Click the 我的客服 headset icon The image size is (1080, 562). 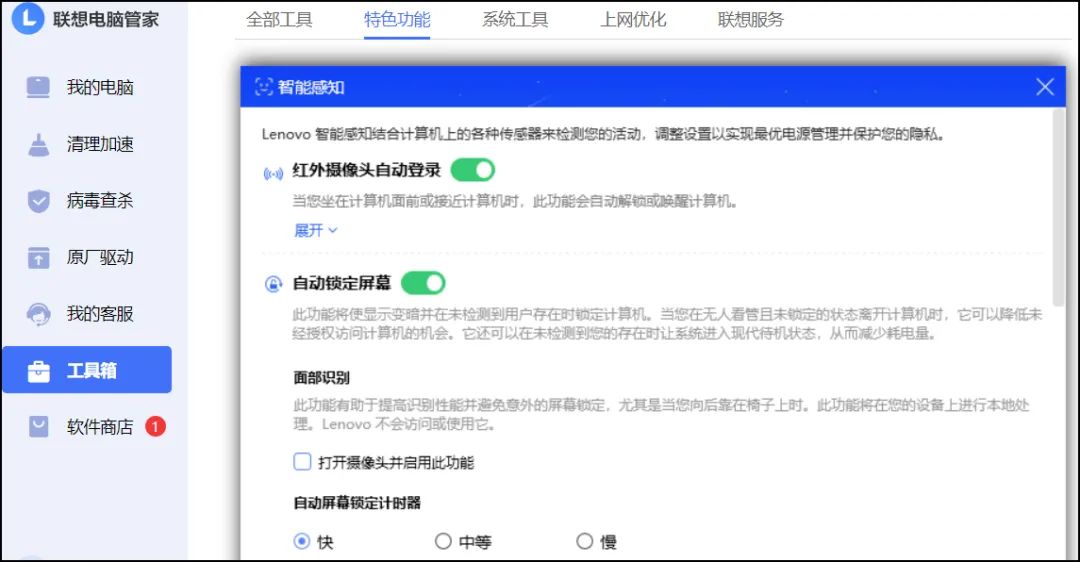pos(38,314)
